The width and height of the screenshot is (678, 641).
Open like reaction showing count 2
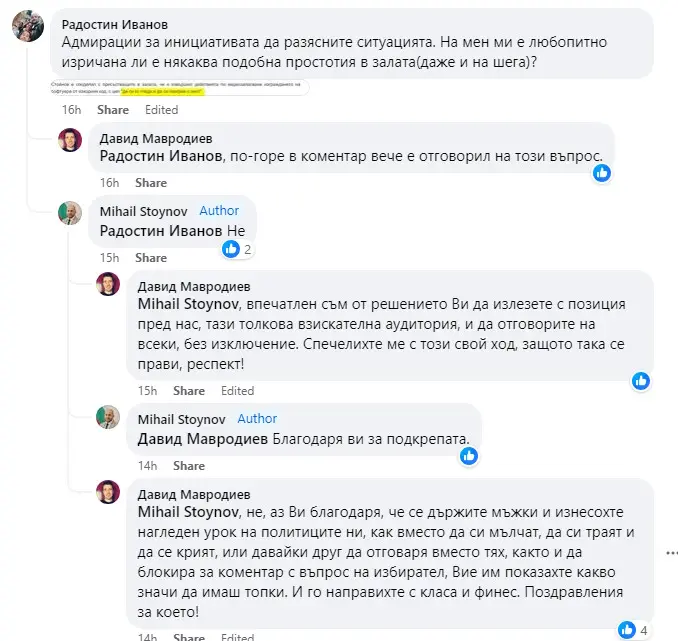click(231, 249)
